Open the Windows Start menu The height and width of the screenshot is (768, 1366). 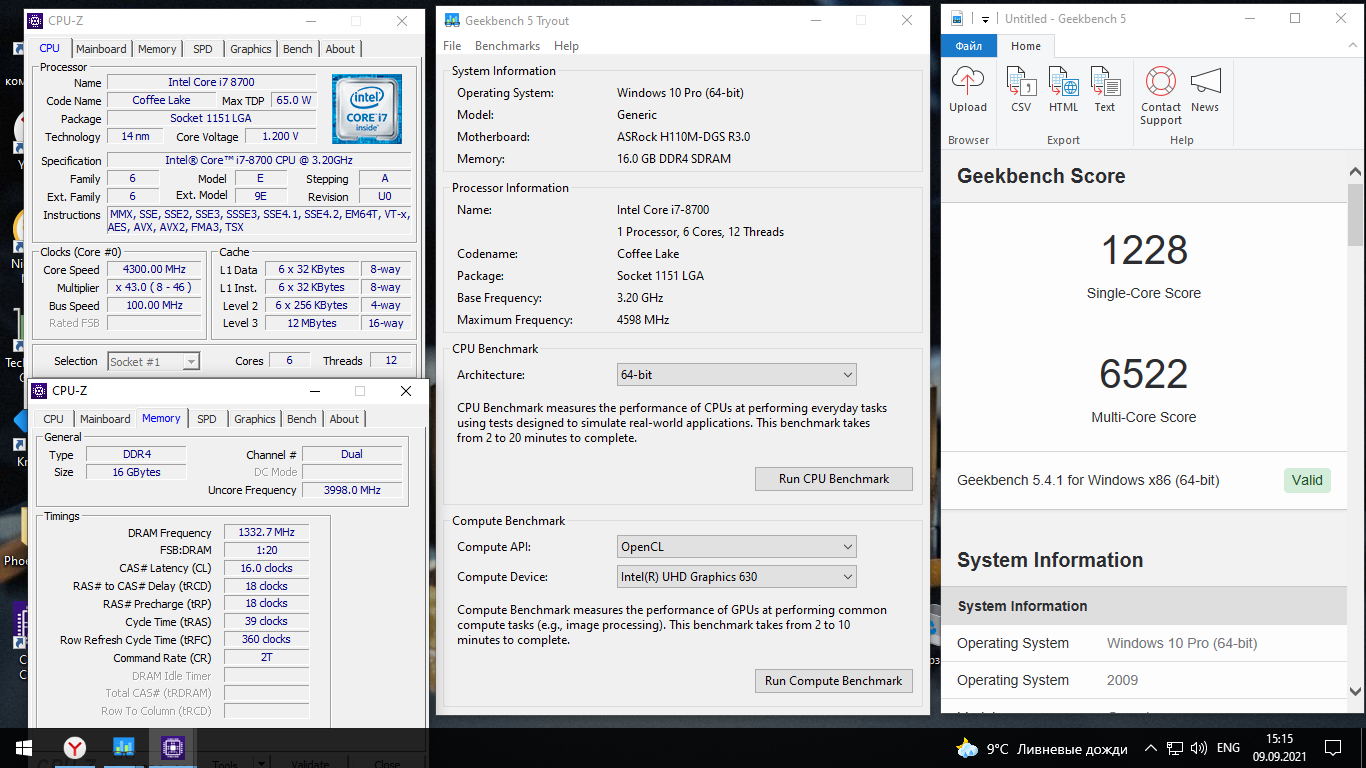[x=23, y=746]
